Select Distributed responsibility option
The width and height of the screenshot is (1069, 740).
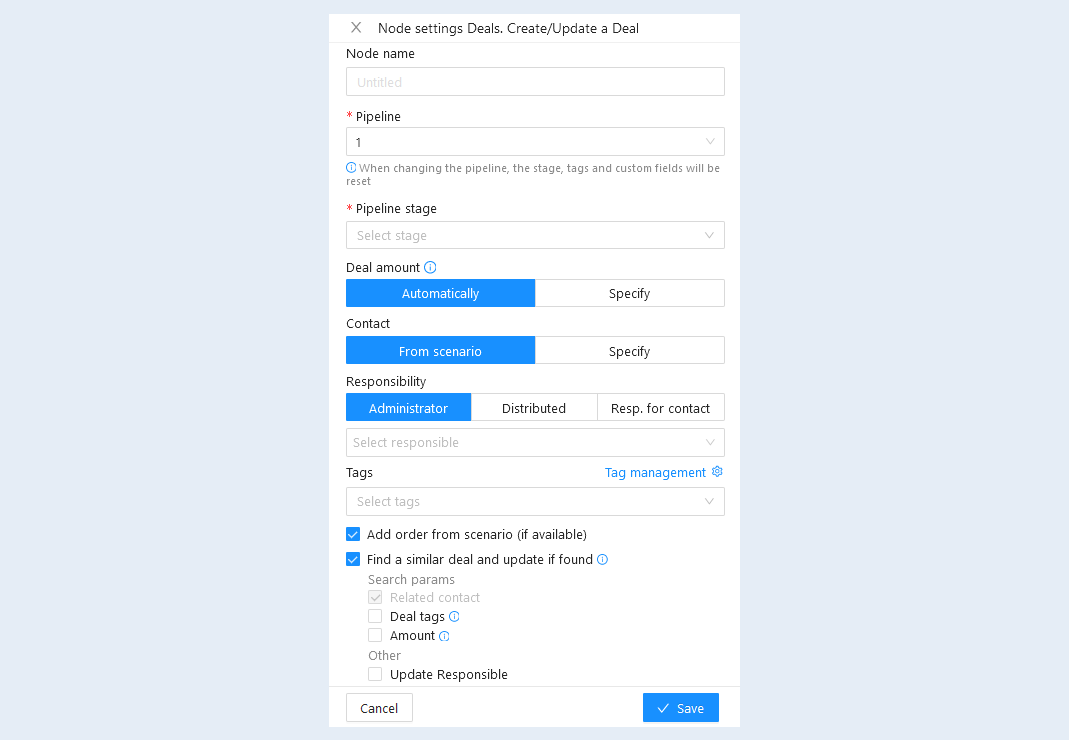coord(534,408)
